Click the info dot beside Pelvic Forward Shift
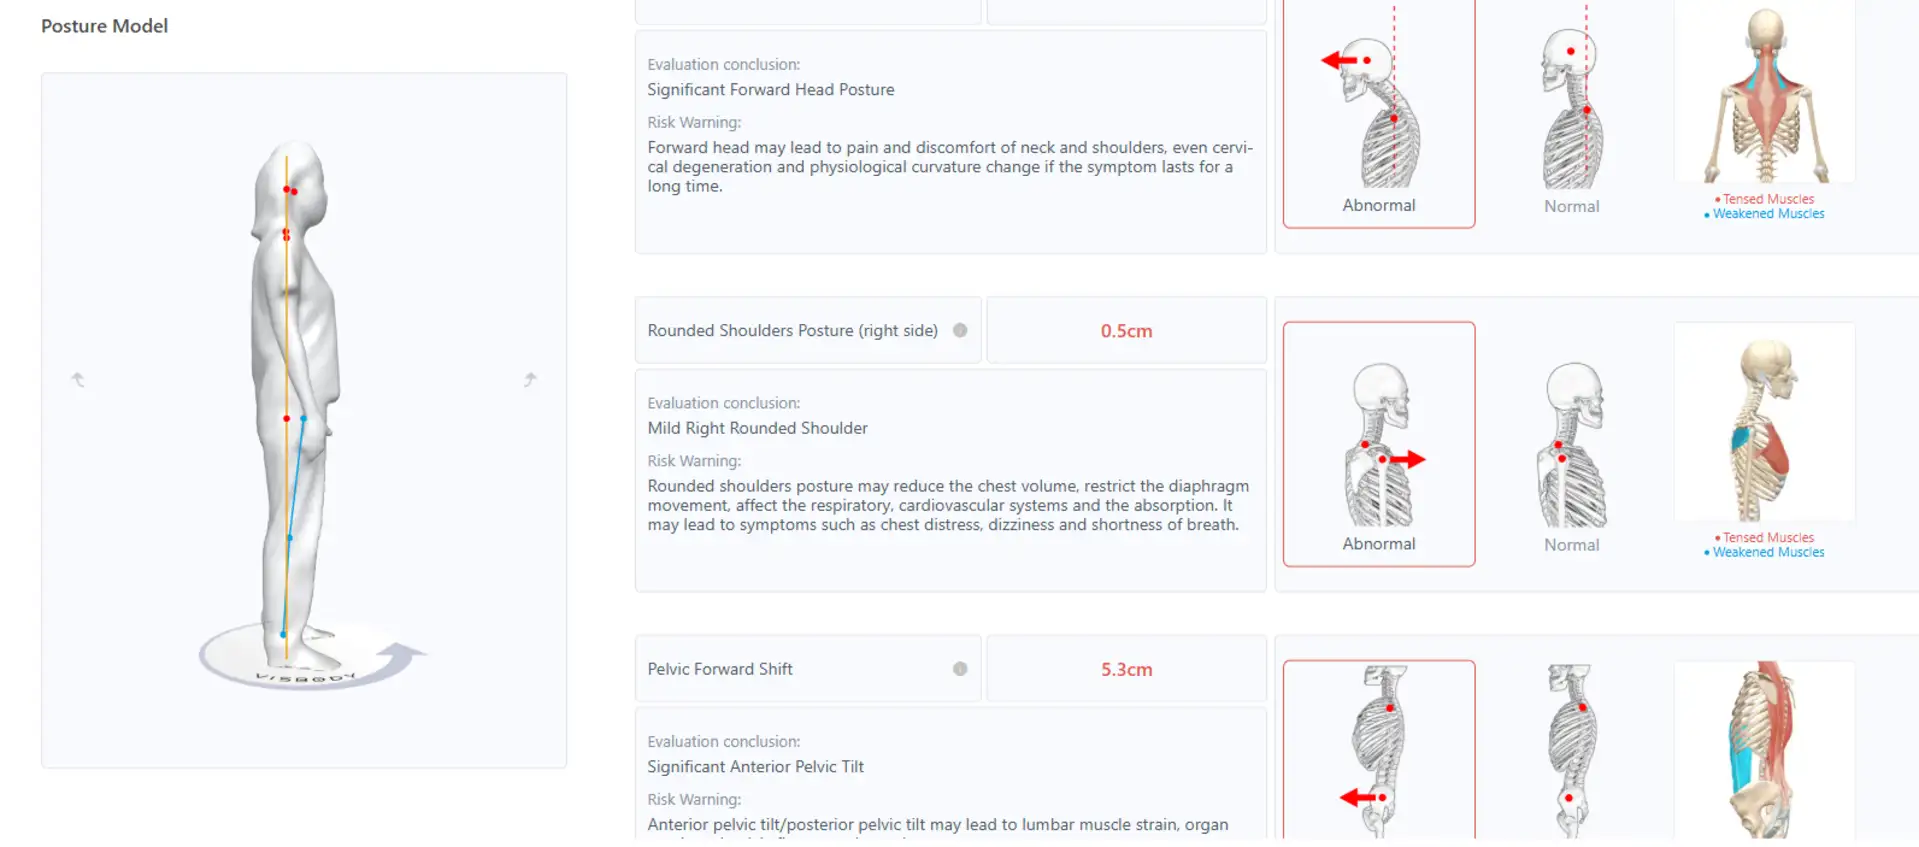This screenshot has width=1919, height=847. click(960, 669)
